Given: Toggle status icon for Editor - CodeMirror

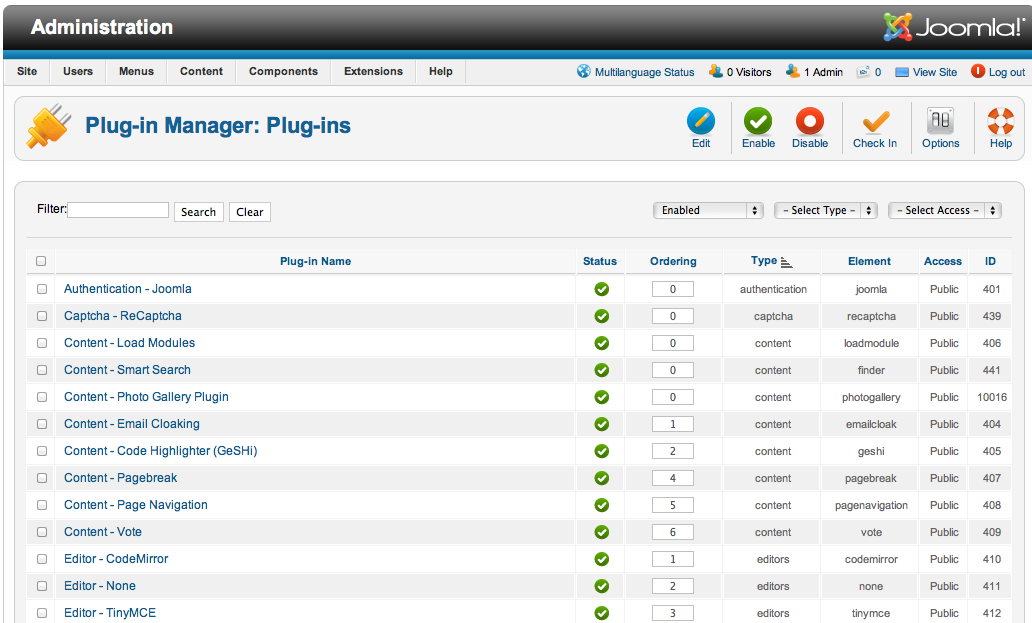Looking at the screenshot, I should pyautogui.click(x=601, y=559).
